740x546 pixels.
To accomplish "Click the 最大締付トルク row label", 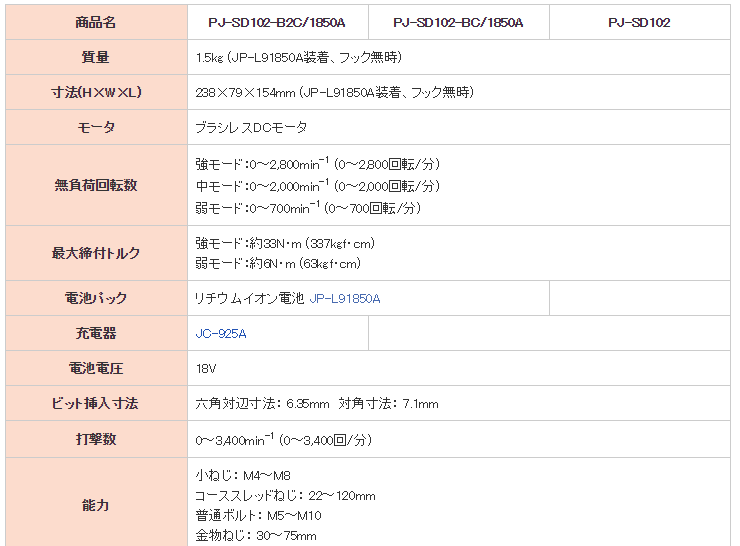I will 96,253.
